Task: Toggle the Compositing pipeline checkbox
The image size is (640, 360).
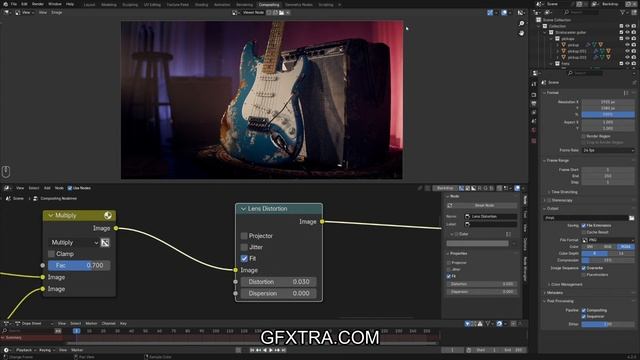Action: [x=584, y=311]
